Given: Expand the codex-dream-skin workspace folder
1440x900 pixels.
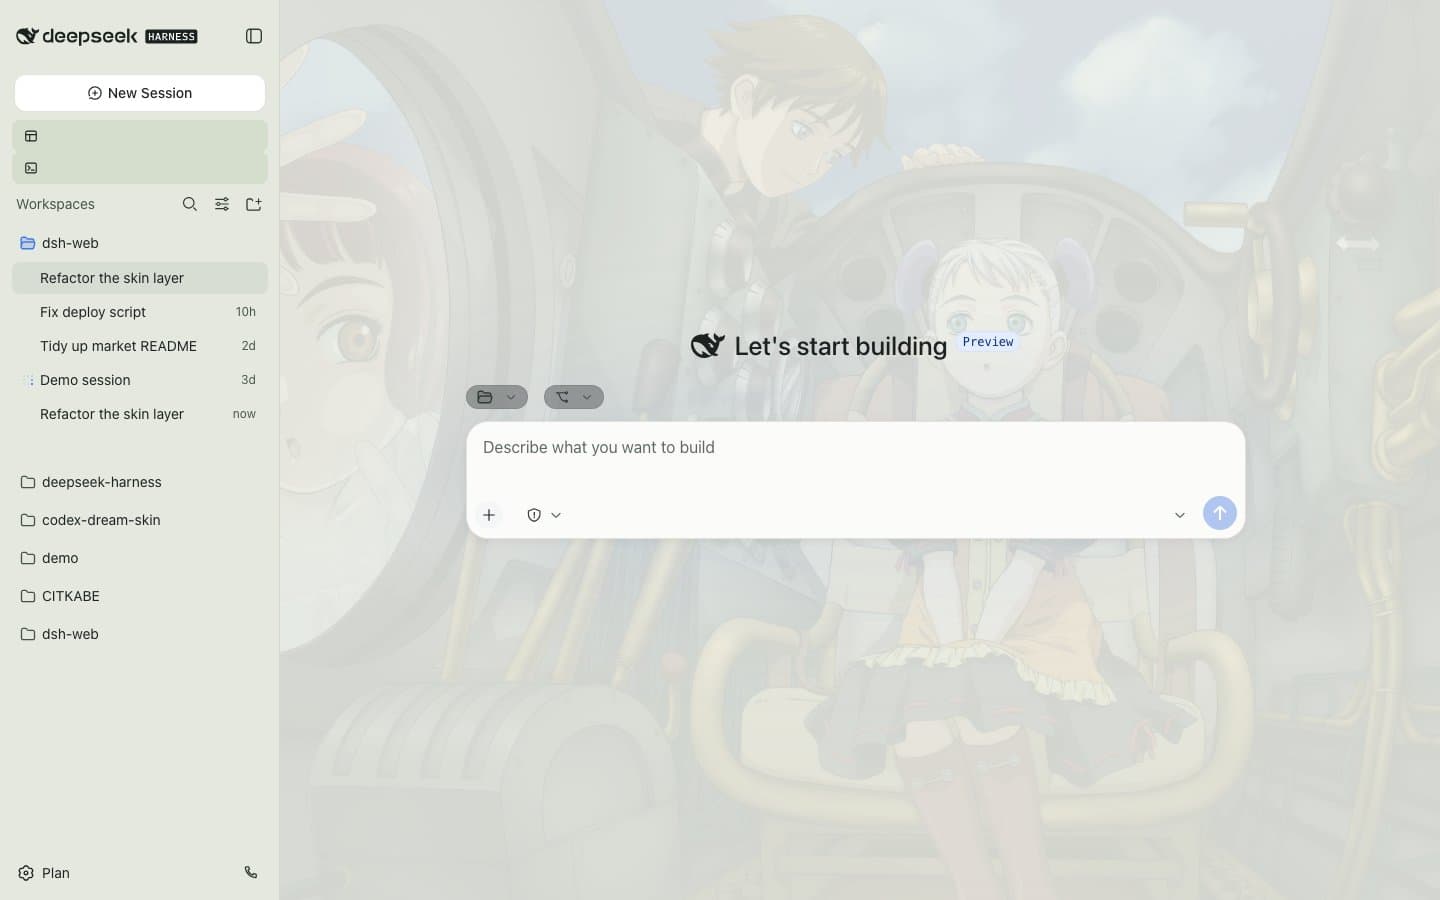Looking at the screenshot, I should 140,520.
